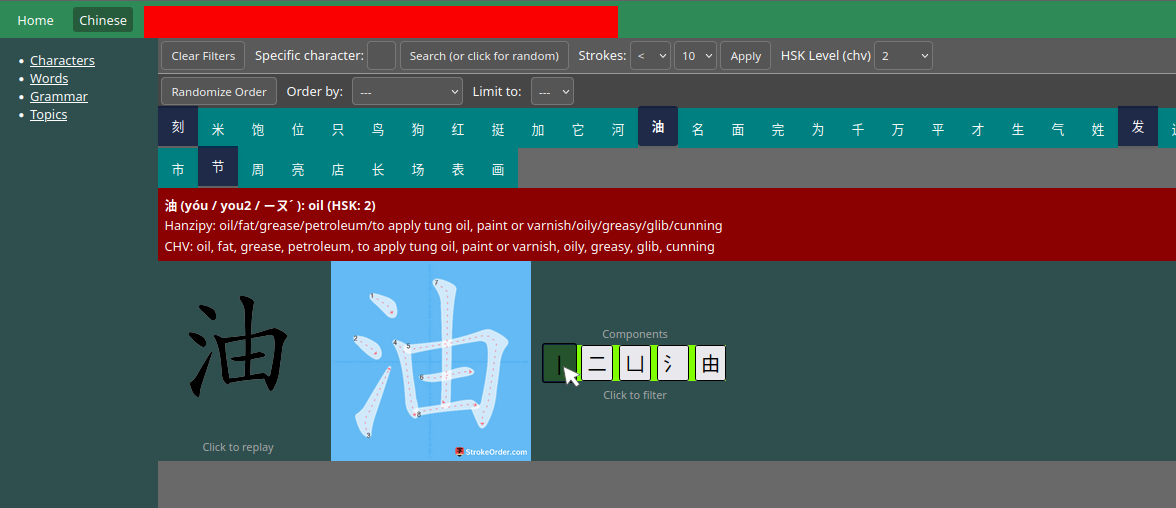This screenshot has height=508, width=1176.
Task: Select the character 表 tile
Action: click(458, 170)
